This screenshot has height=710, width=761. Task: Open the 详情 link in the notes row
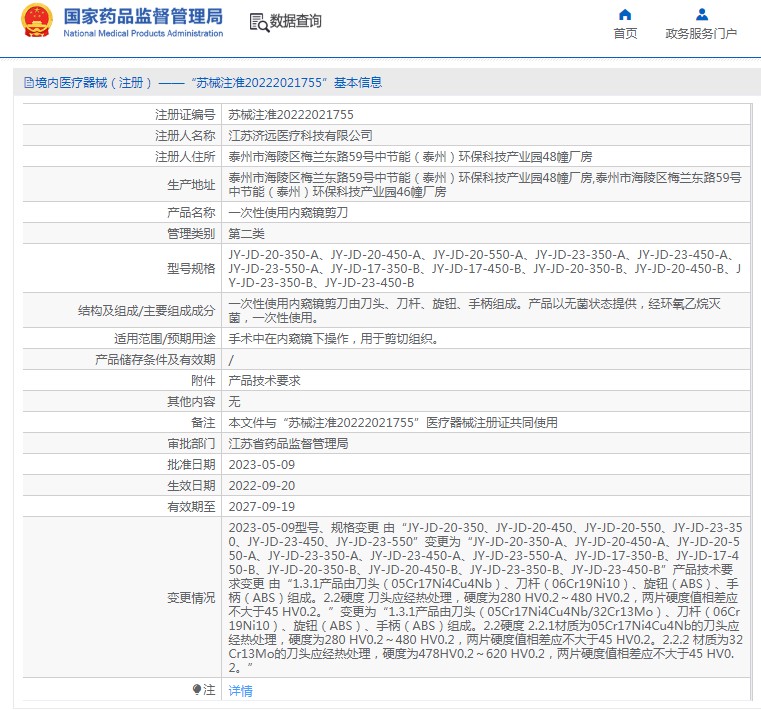coord(240,691)
